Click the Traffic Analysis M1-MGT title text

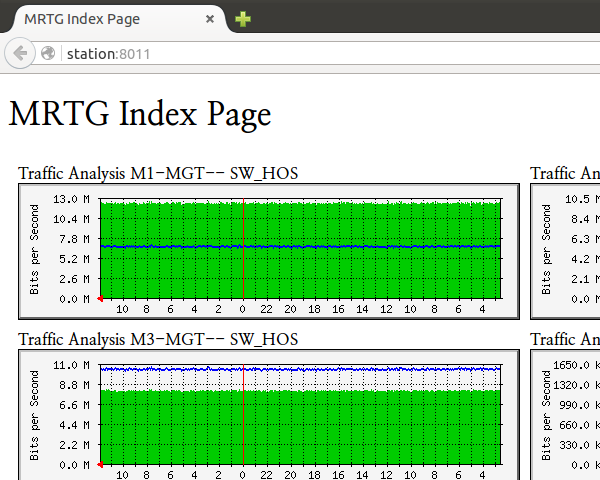point(158,174)
